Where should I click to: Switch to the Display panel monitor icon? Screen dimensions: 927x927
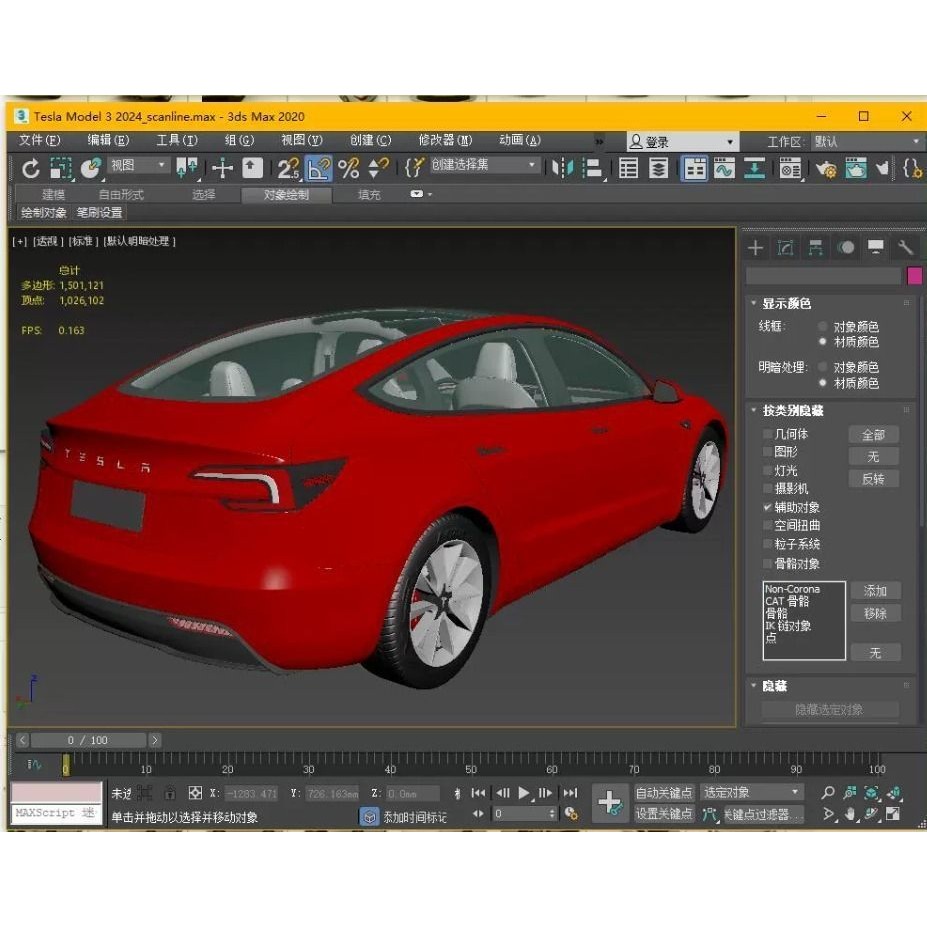click(x=876, y=247)
